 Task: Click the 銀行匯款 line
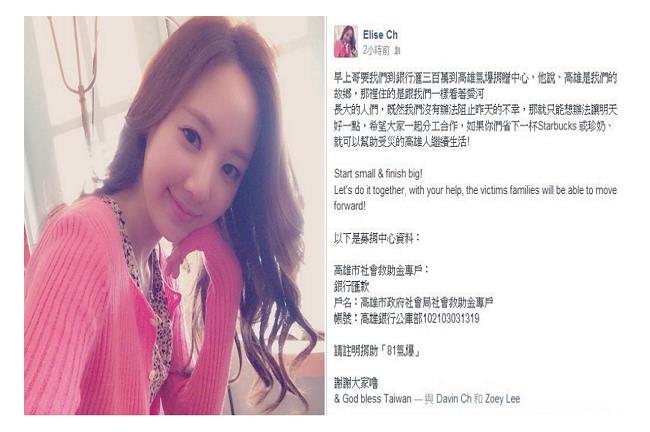[x=351, y=286]
